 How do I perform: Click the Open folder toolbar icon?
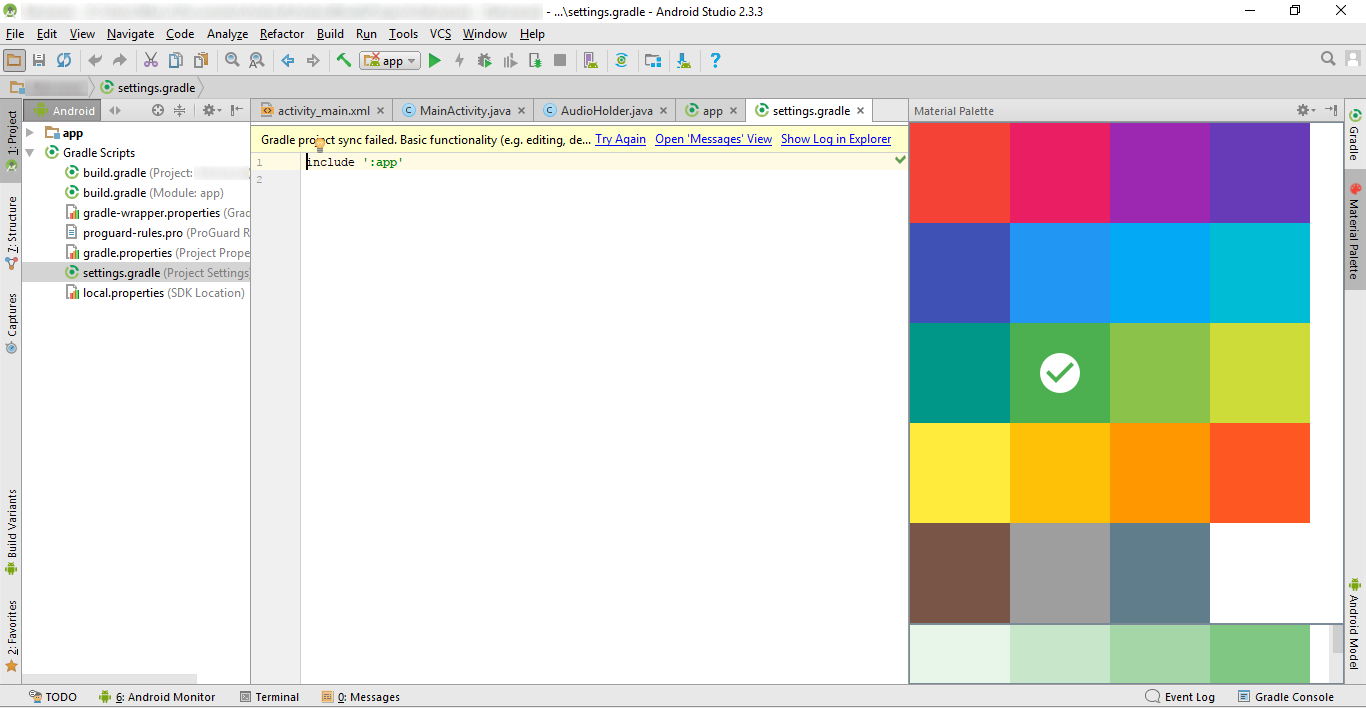coord(14,60)
